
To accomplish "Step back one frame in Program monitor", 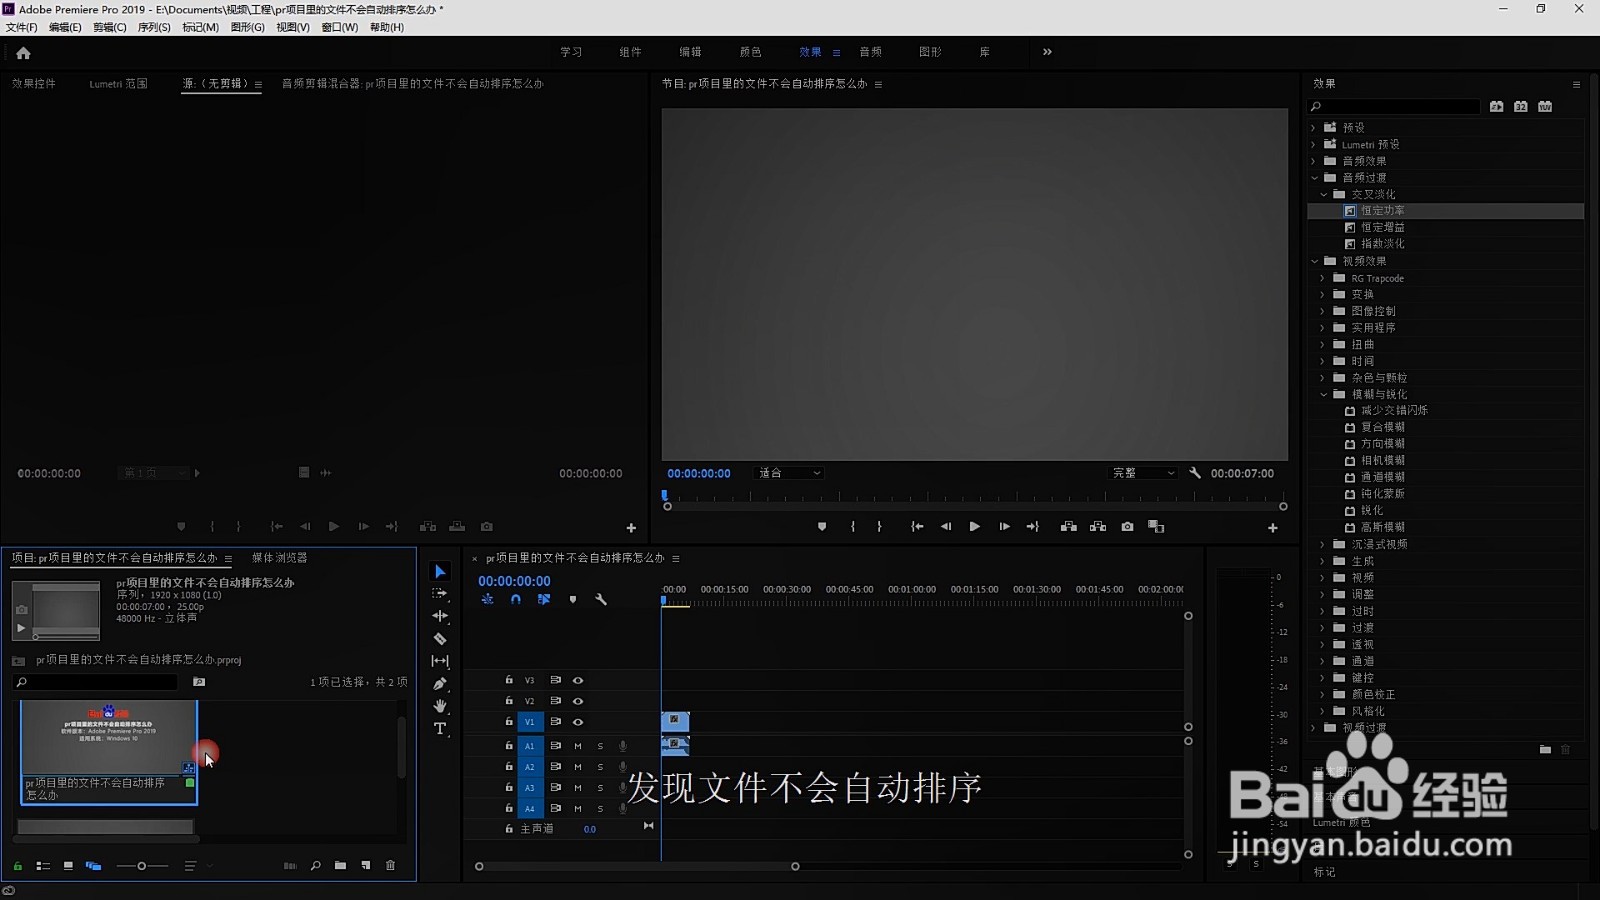I will pyautogui.click(x=946, y=527).
